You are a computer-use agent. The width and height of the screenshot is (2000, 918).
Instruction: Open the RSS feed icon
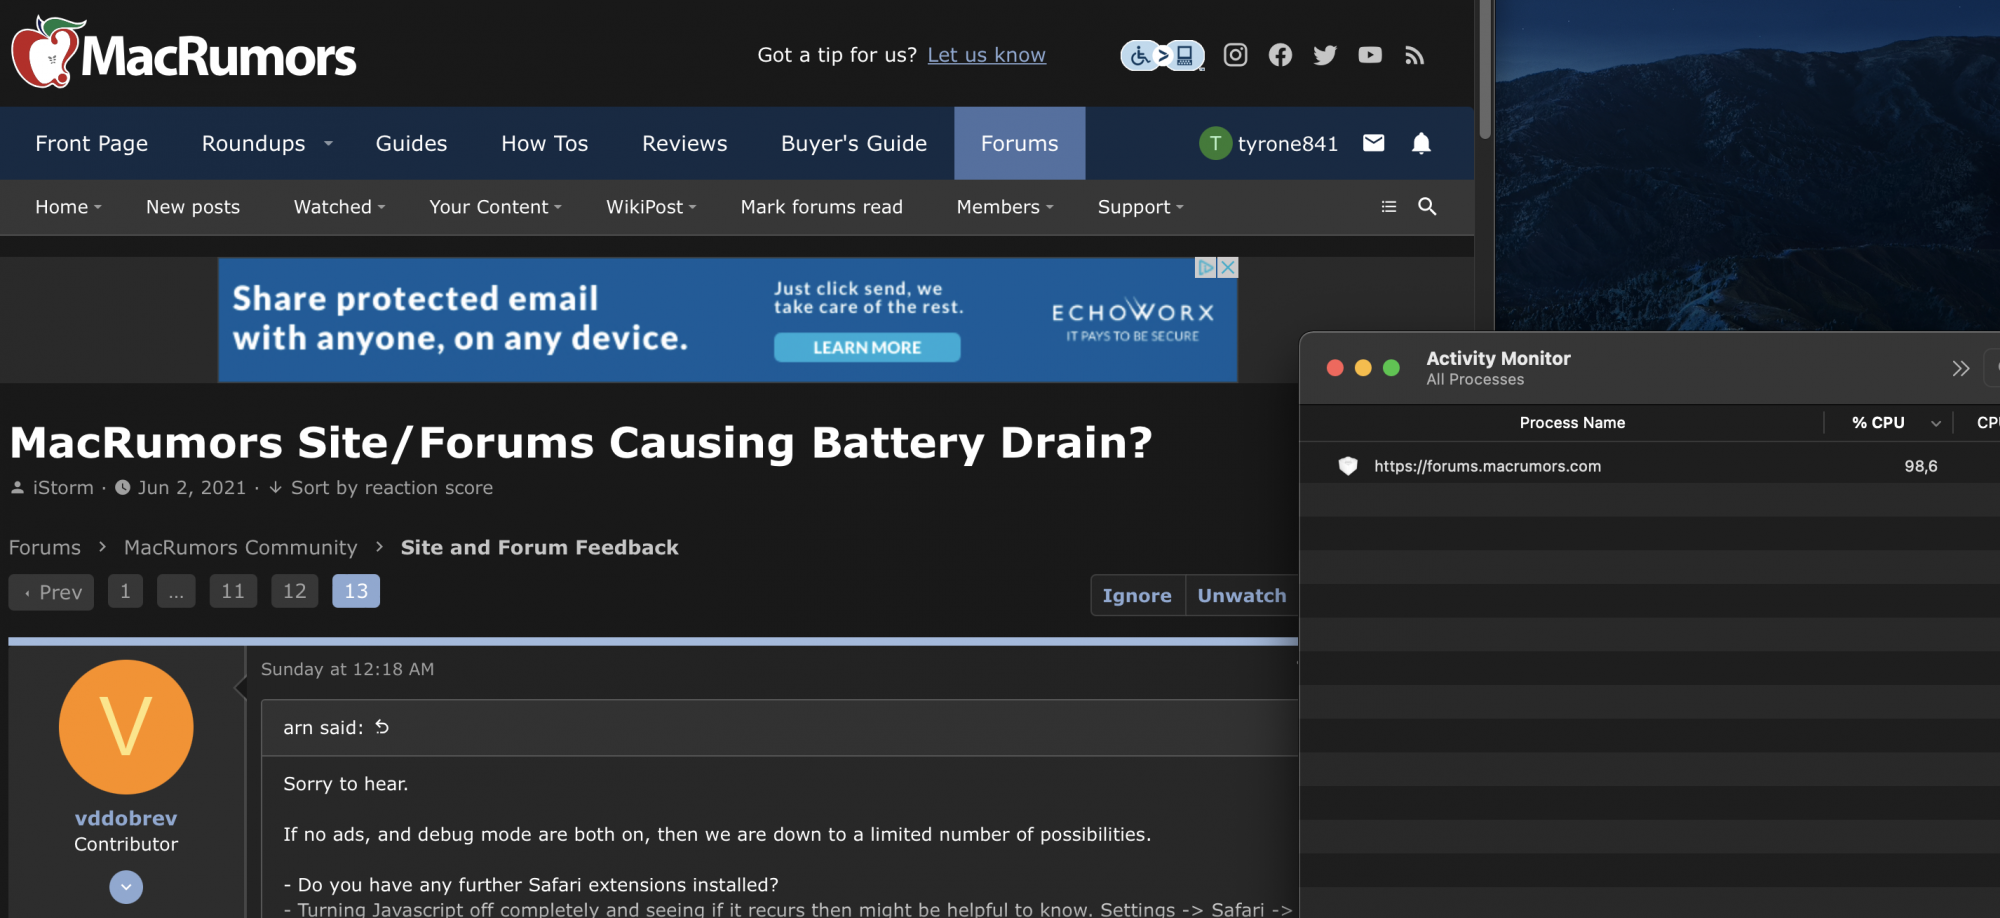click(1414, 56)
